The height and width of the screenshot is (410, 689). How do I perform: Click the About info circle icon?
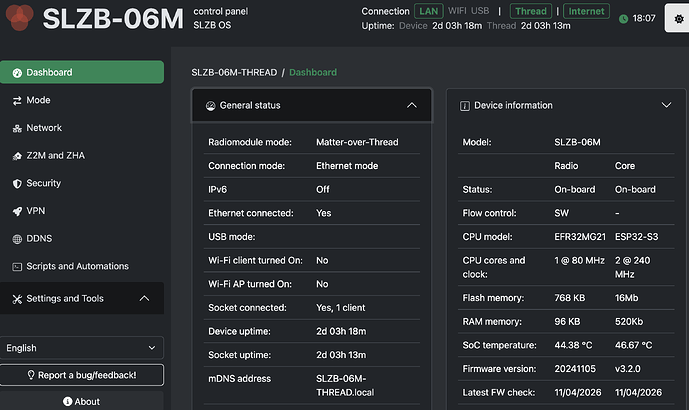coord(67,402)
